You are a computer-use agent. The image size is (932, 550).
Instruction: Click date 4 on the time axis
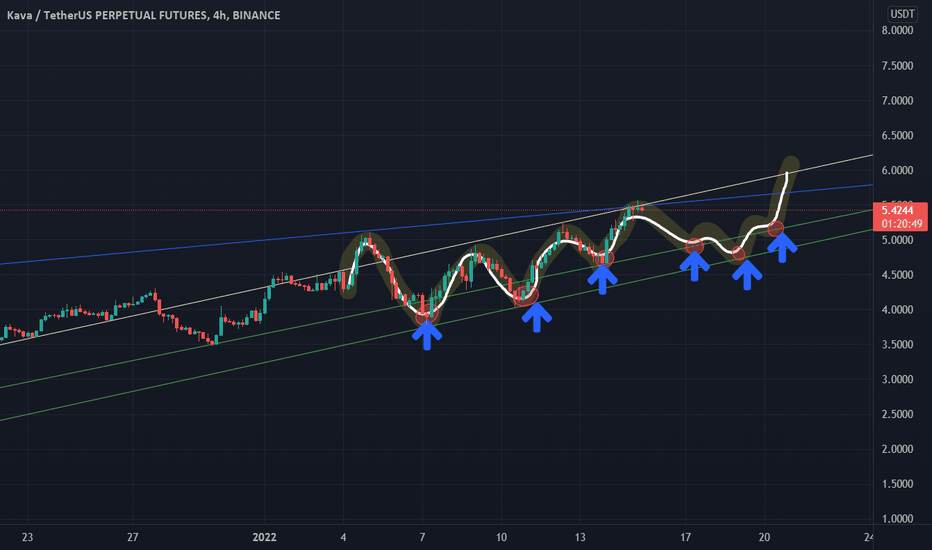click(x=343, y=538)
